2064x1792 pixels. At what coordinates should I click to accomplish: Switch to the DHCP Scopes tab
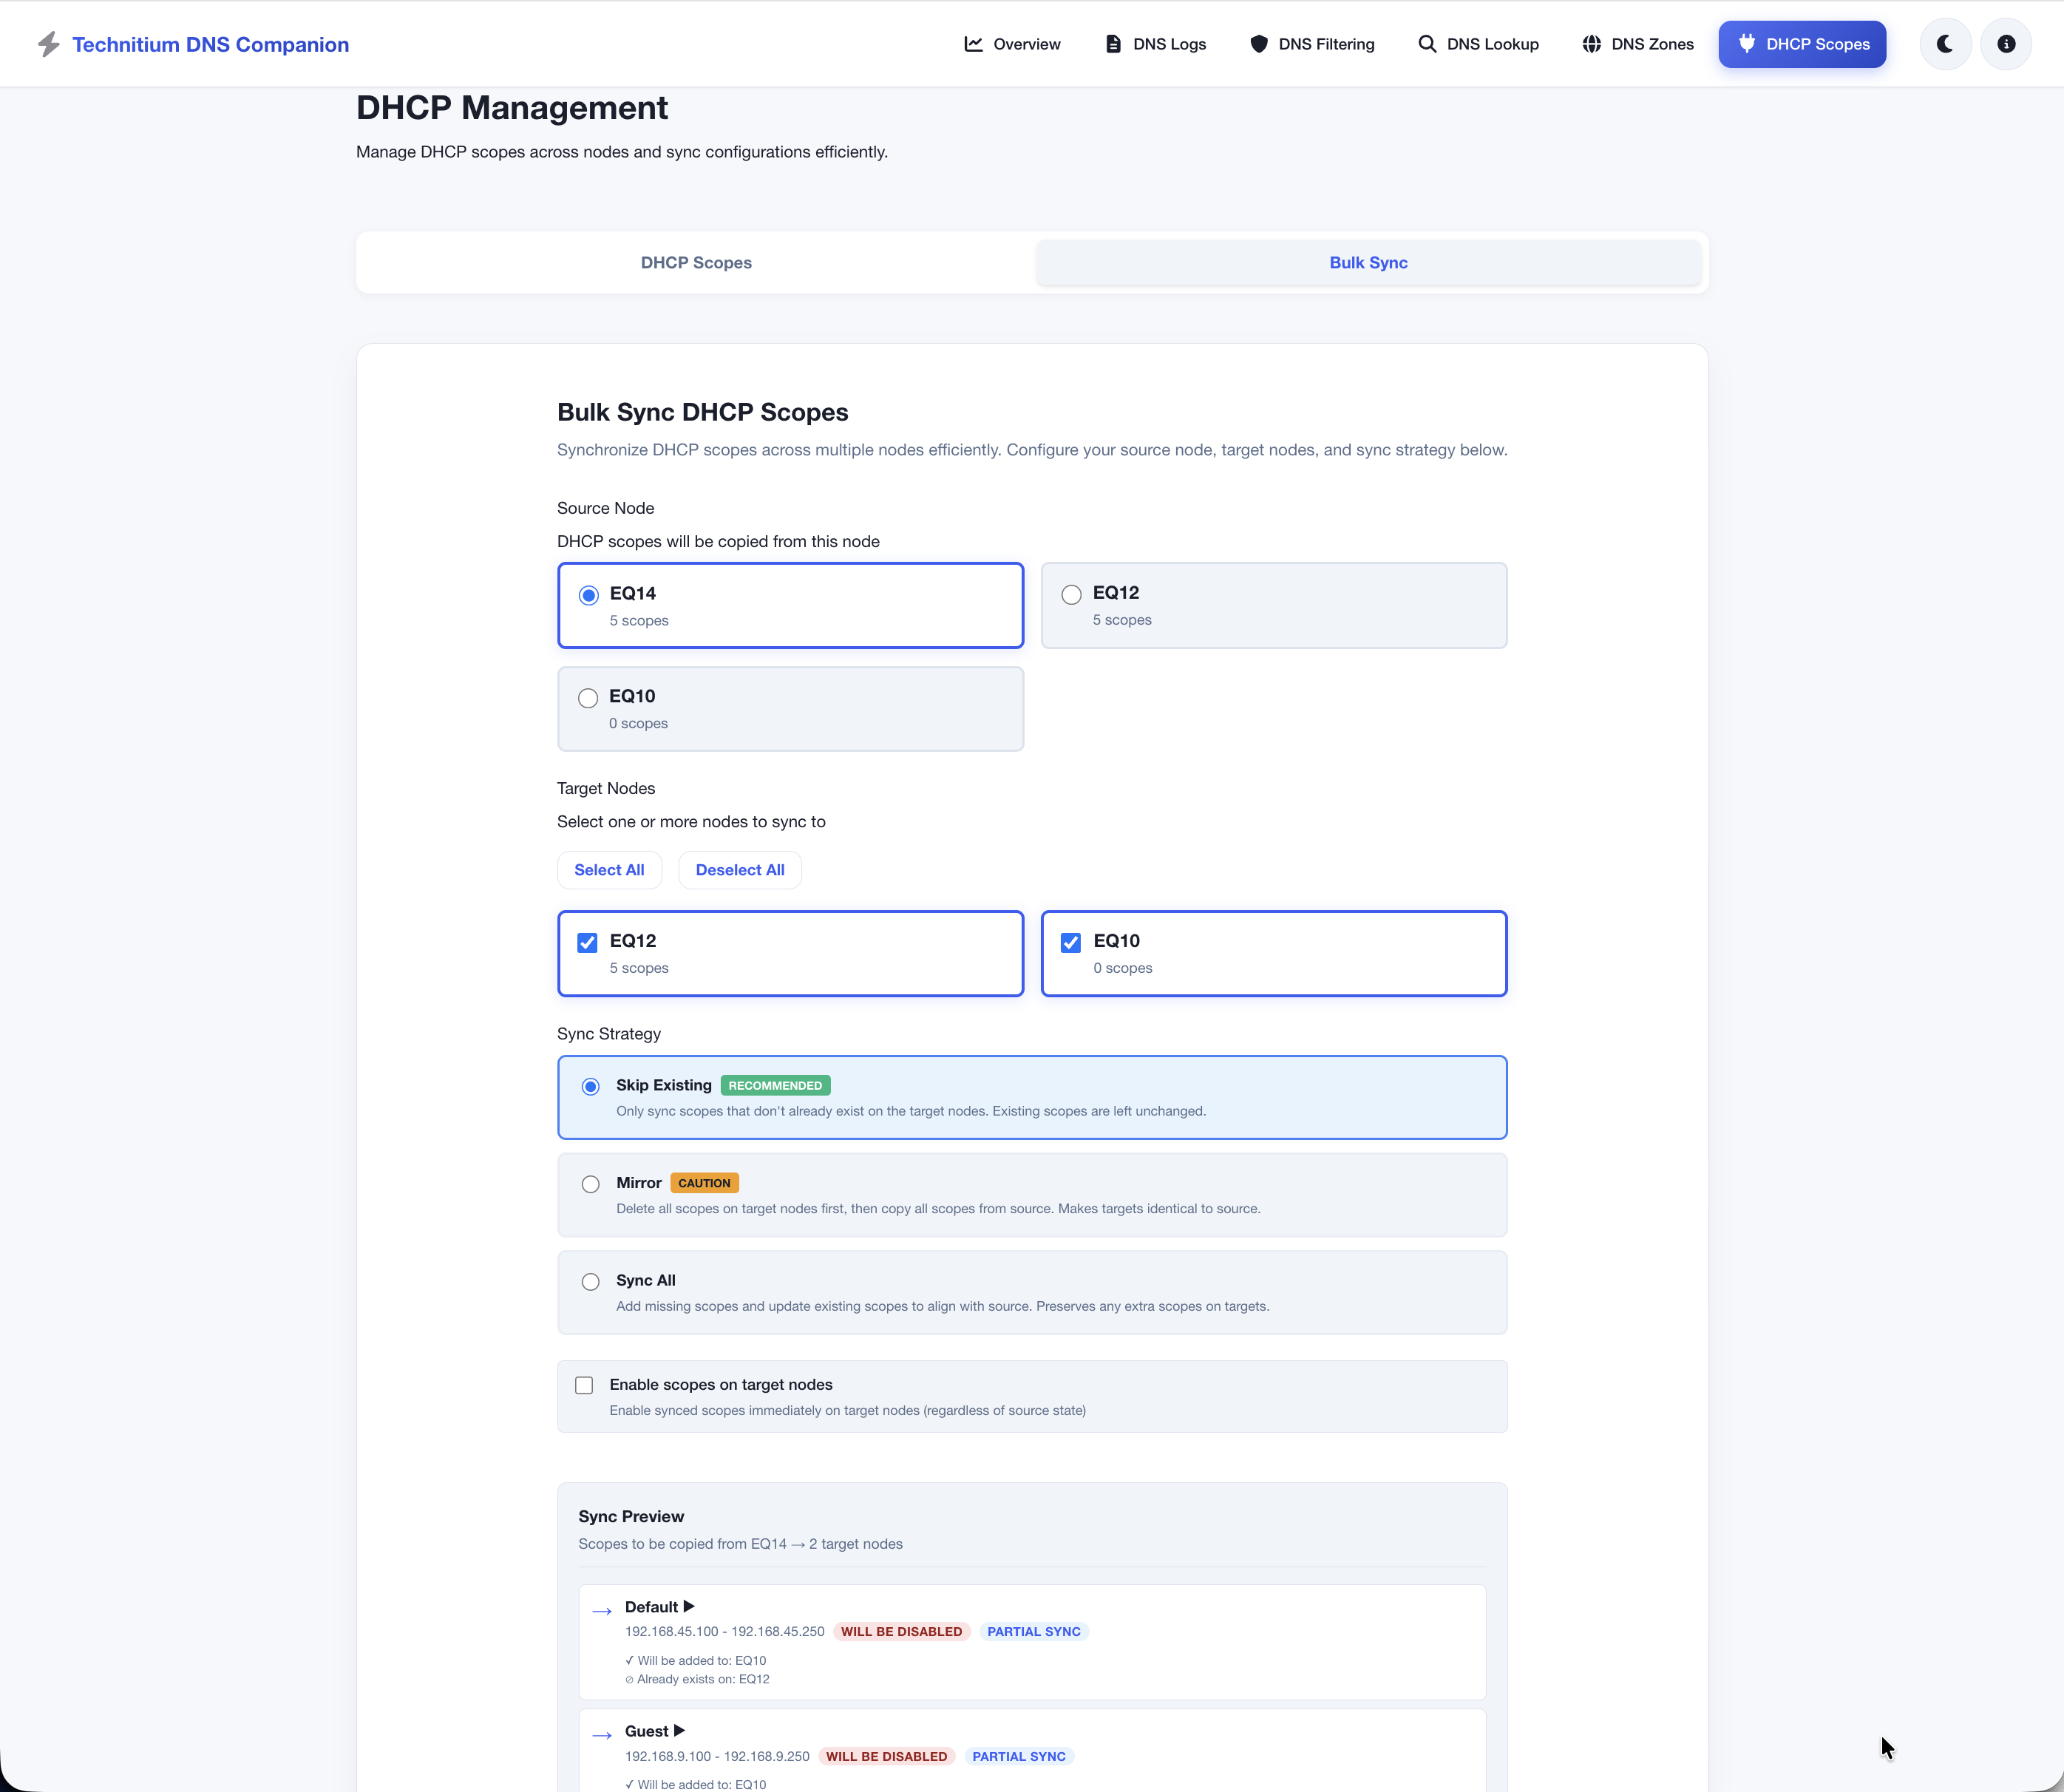pos(696,262)
